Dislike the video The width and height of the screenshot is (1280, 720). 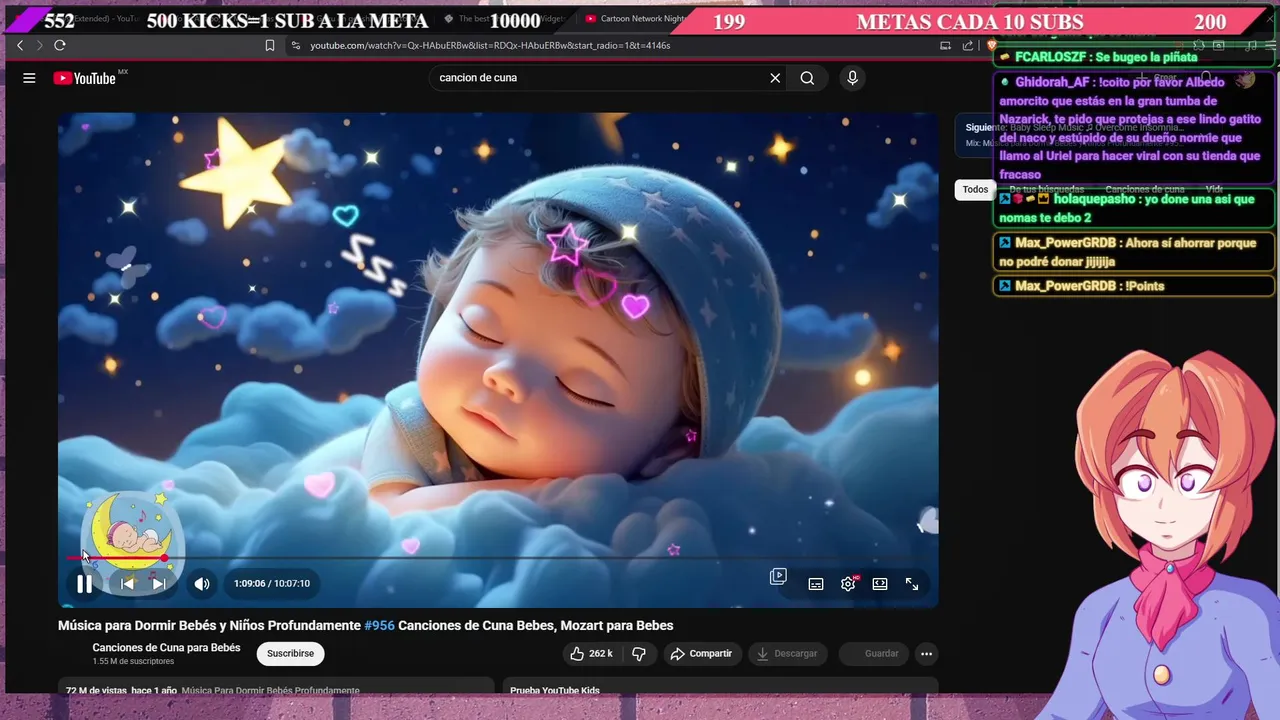(639, 653)
